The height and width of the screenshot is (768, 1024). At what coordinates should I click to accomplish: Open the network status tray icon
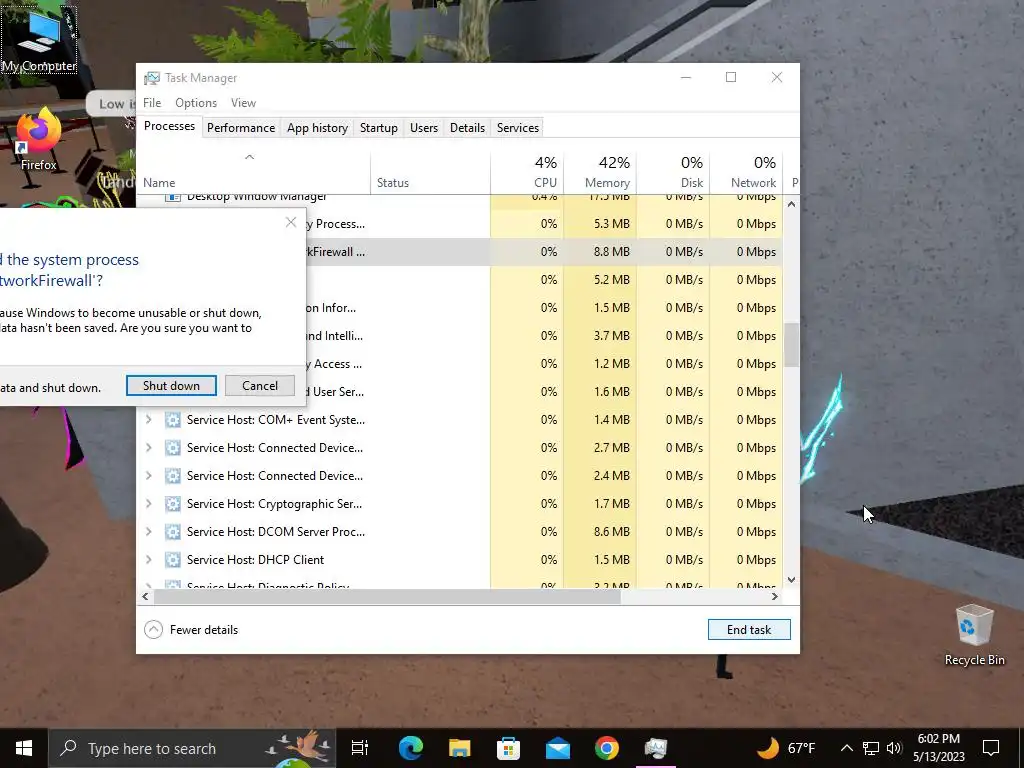click(x=871, y=748)
